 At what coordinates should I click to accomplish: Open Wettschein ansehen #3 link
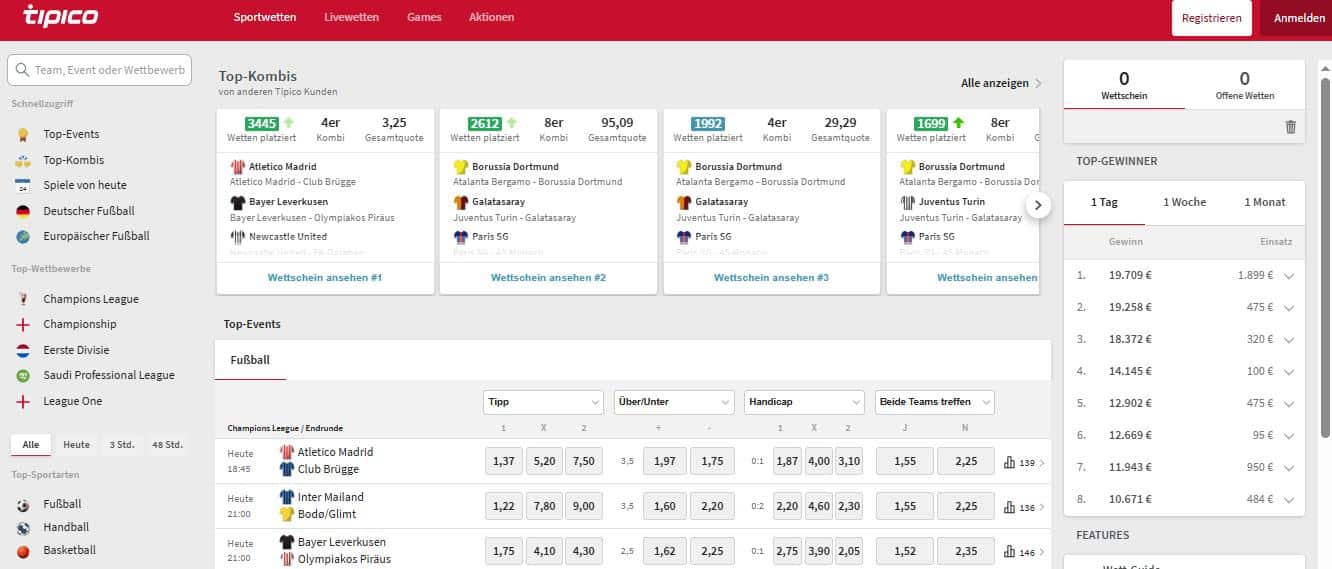point(771,278)
